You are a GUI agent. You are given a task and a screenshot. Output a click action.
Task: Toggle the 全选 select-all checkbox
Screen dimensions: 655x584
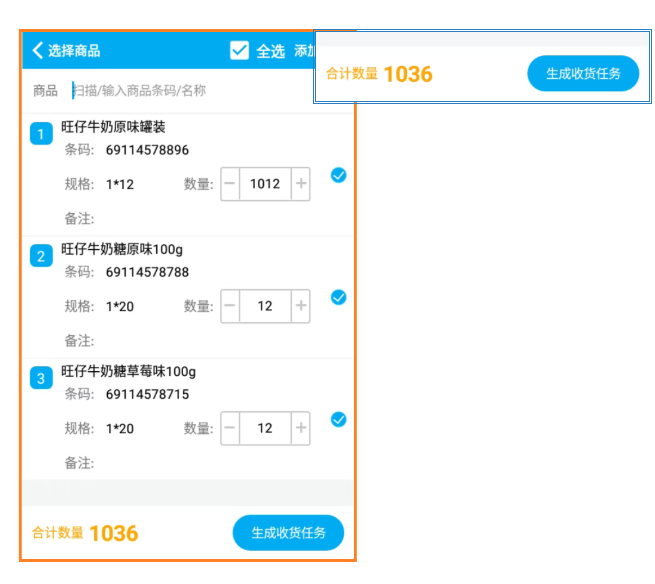click(x=239, y=50)
